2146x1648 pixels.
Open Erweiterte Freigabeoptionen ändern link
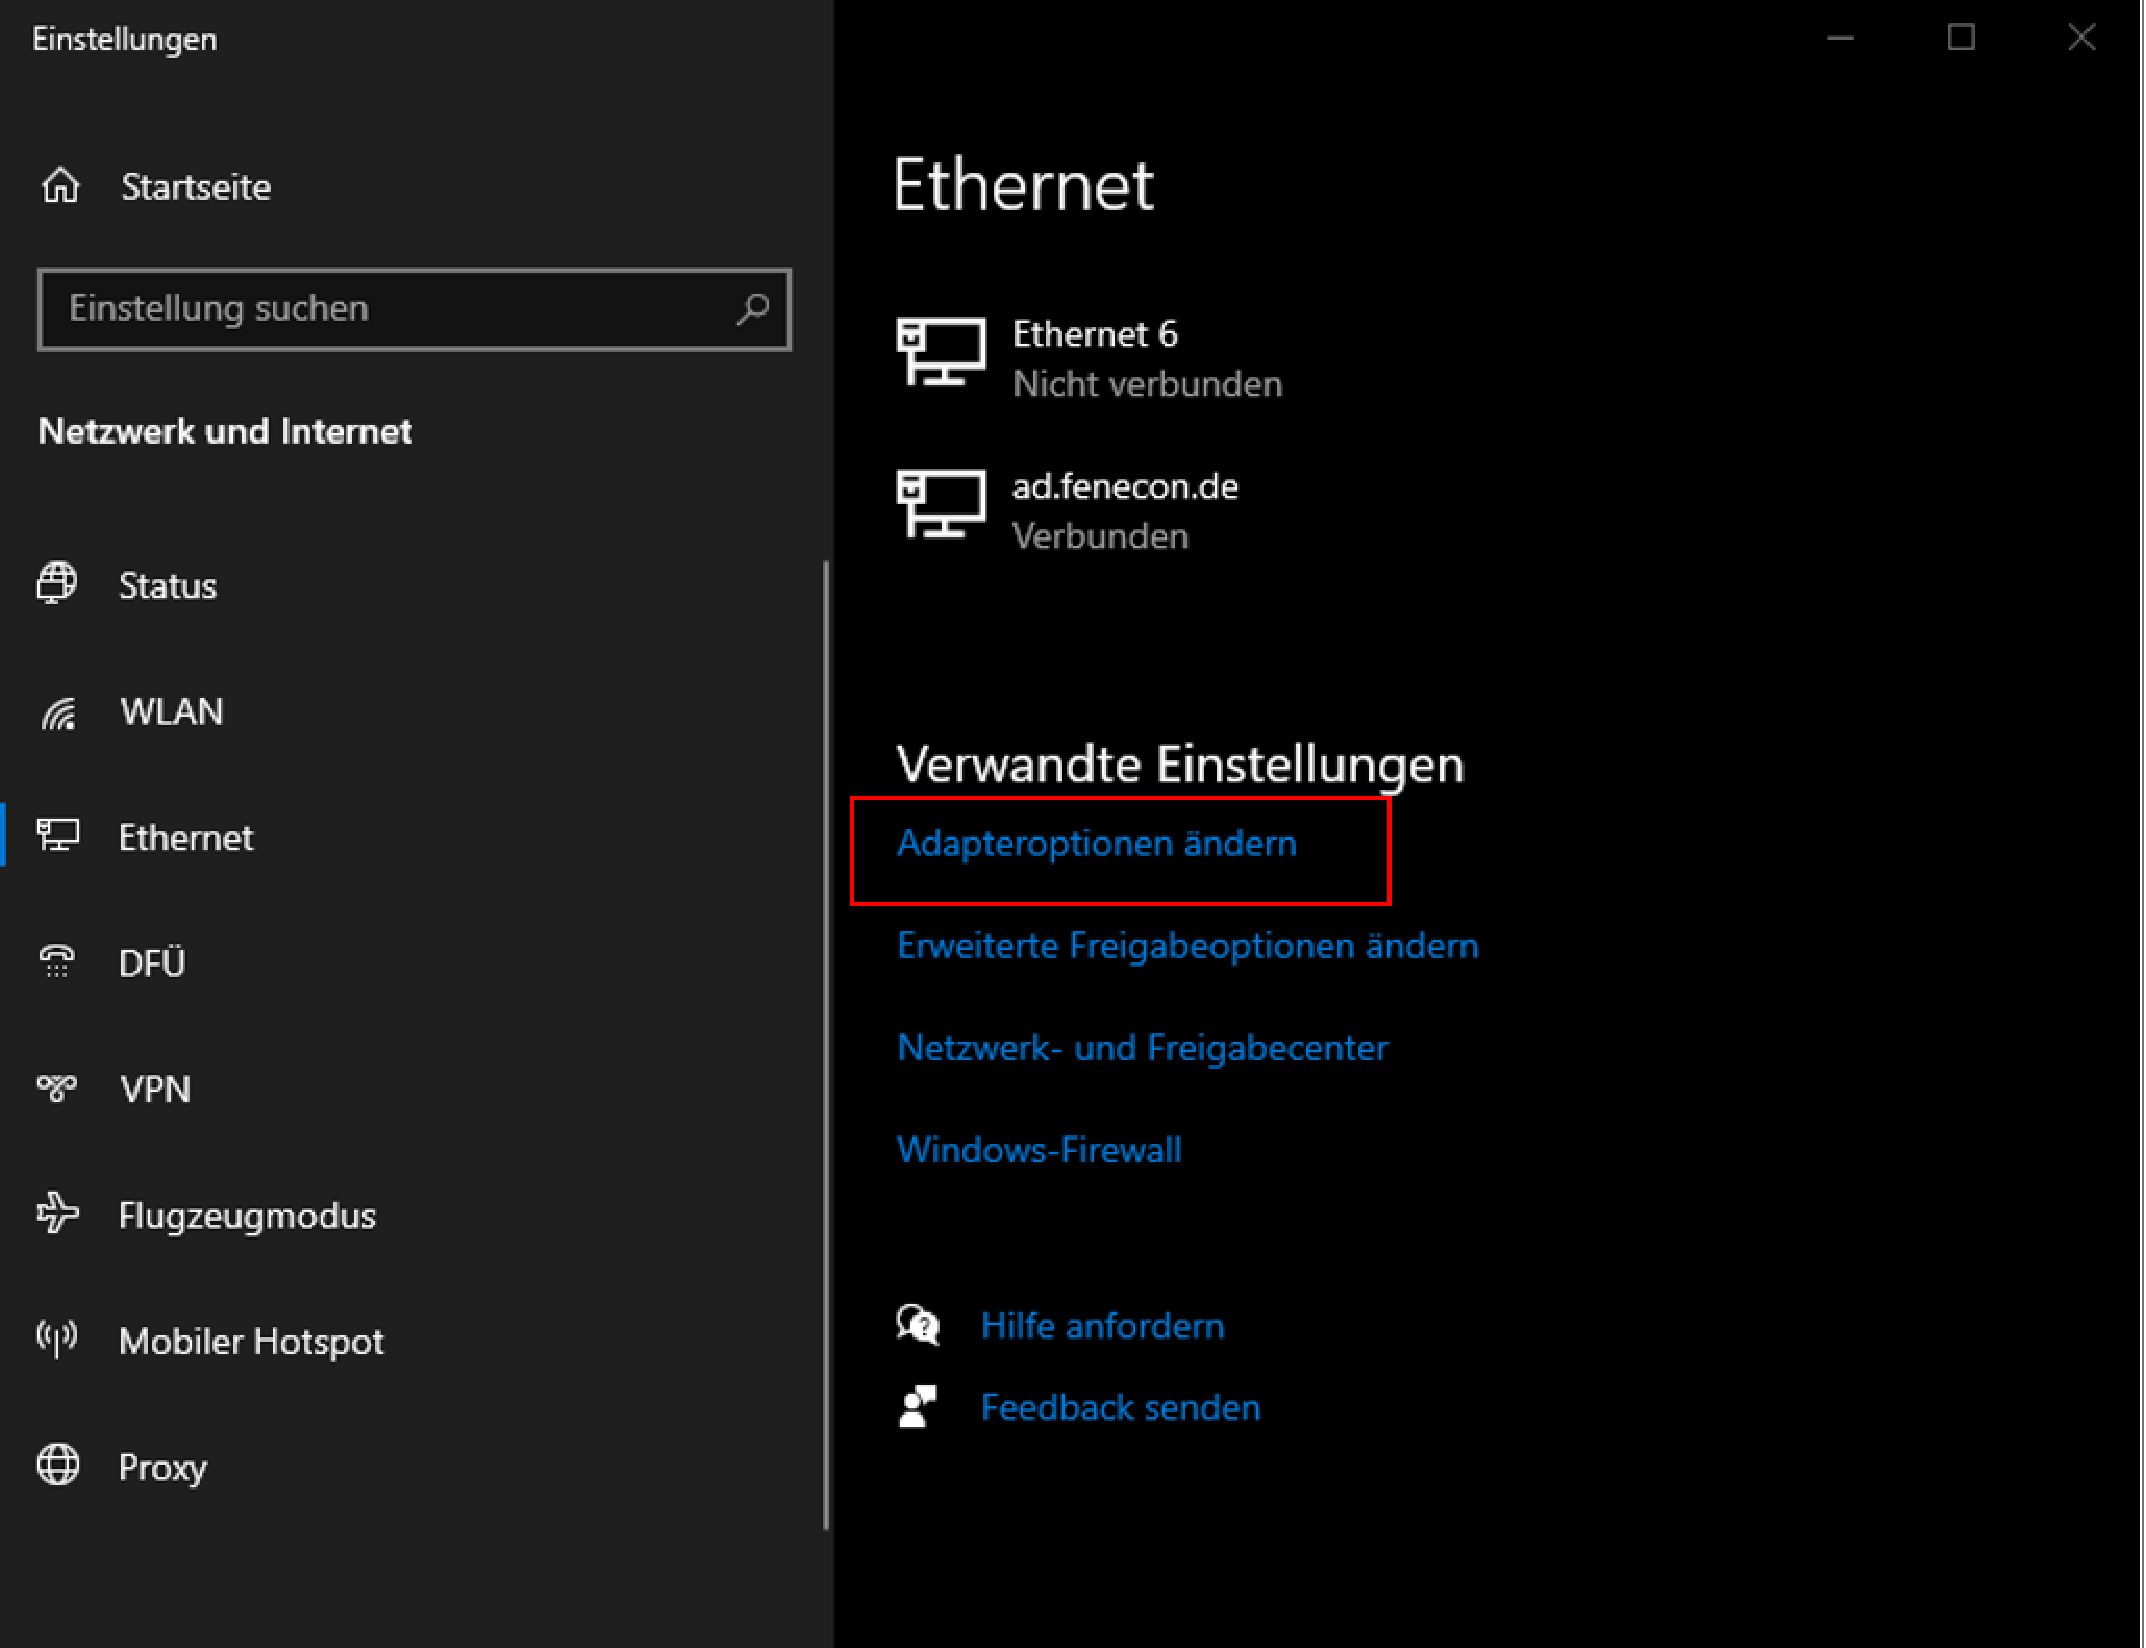[x=1188, y=946]
